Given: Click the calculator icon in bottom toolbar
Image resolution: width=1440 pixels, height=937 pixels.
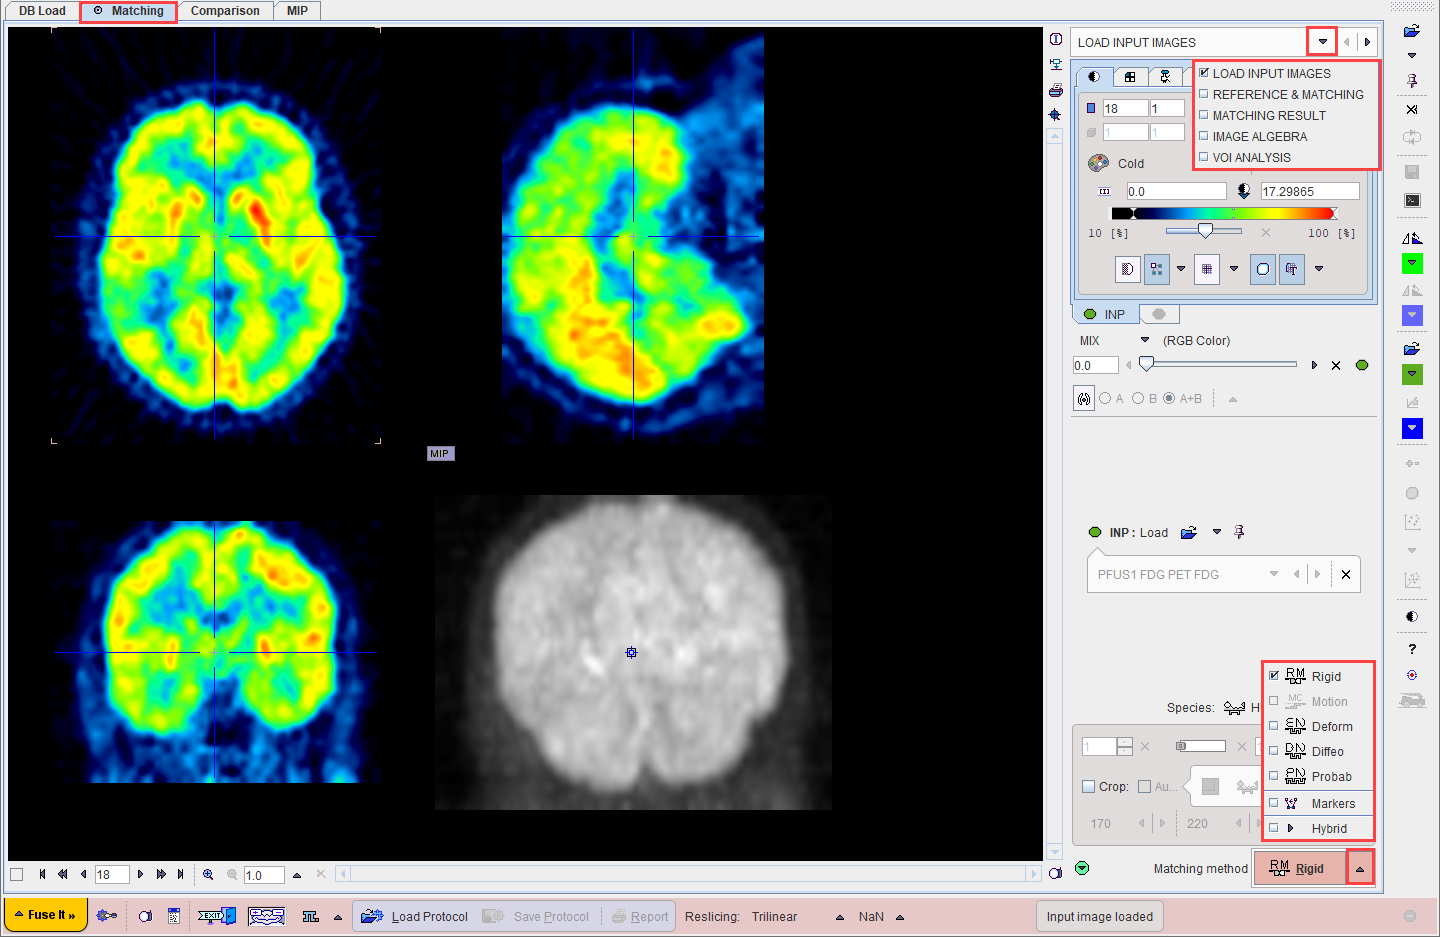Looking at the screenshot, I should pos(174,916).
